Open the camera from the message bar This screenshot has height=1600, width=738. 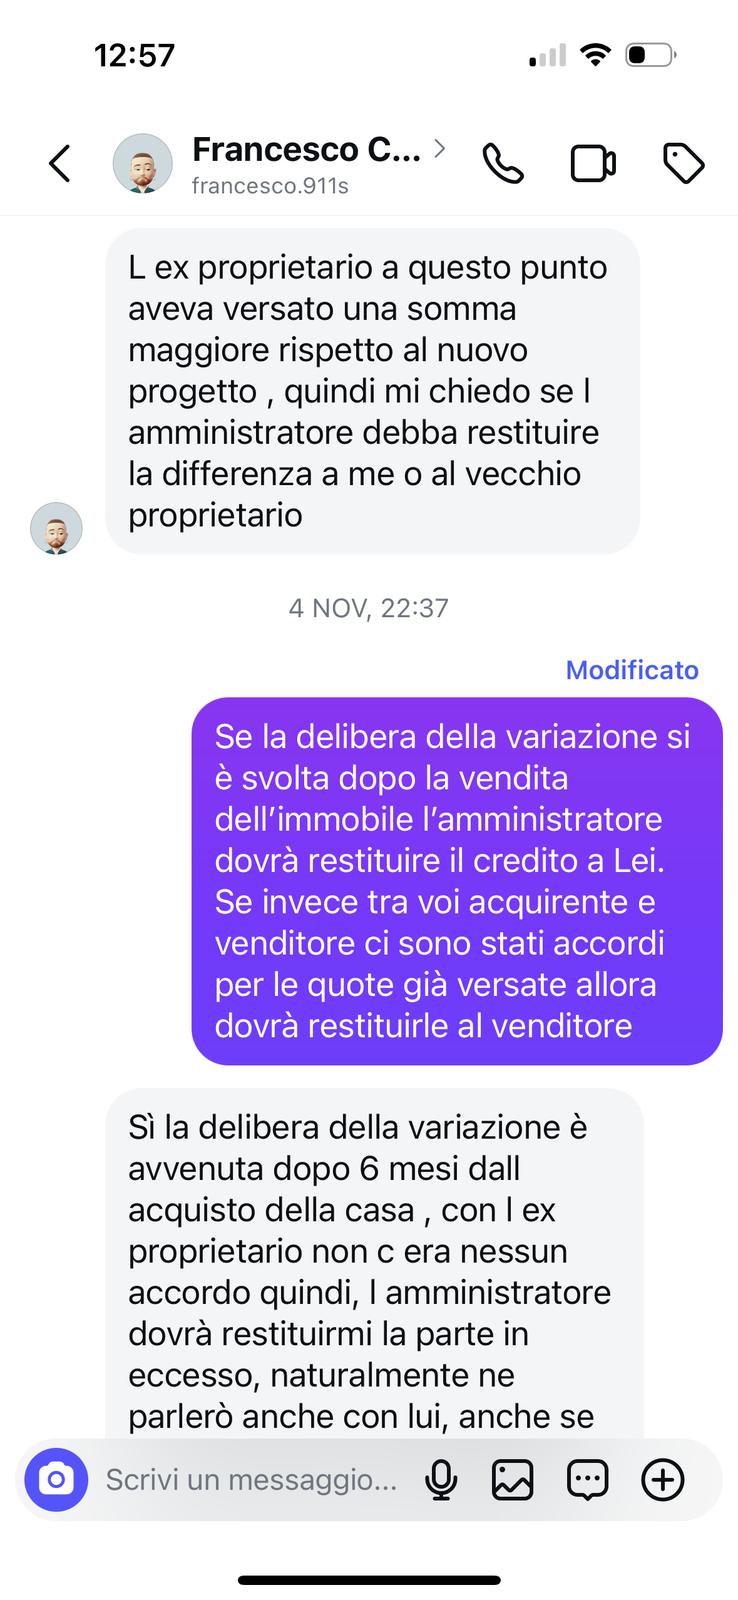click(x=56, y=1479)
